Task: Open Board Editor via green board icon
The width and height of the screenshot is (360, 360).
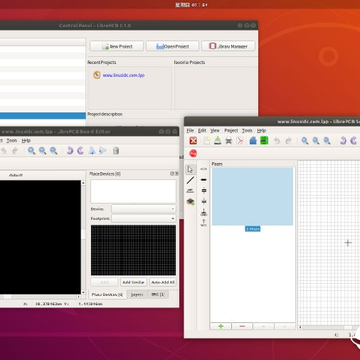Action: (264, 141)
